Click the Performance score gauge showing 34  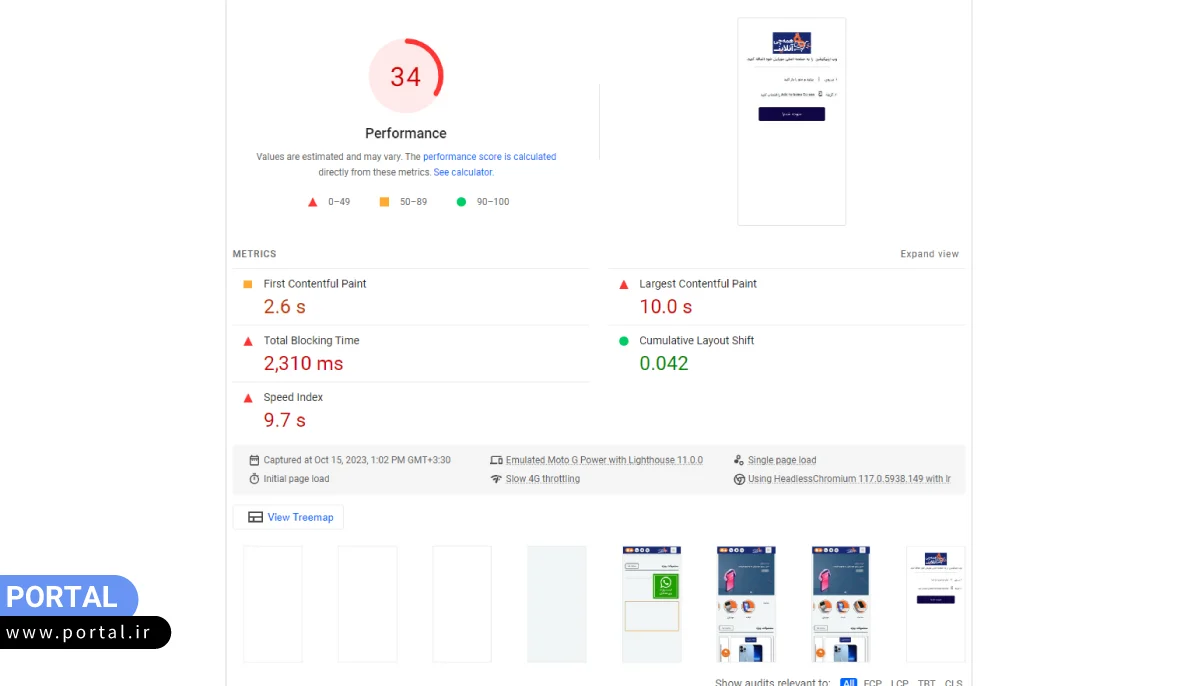click(x=406, y=75)
